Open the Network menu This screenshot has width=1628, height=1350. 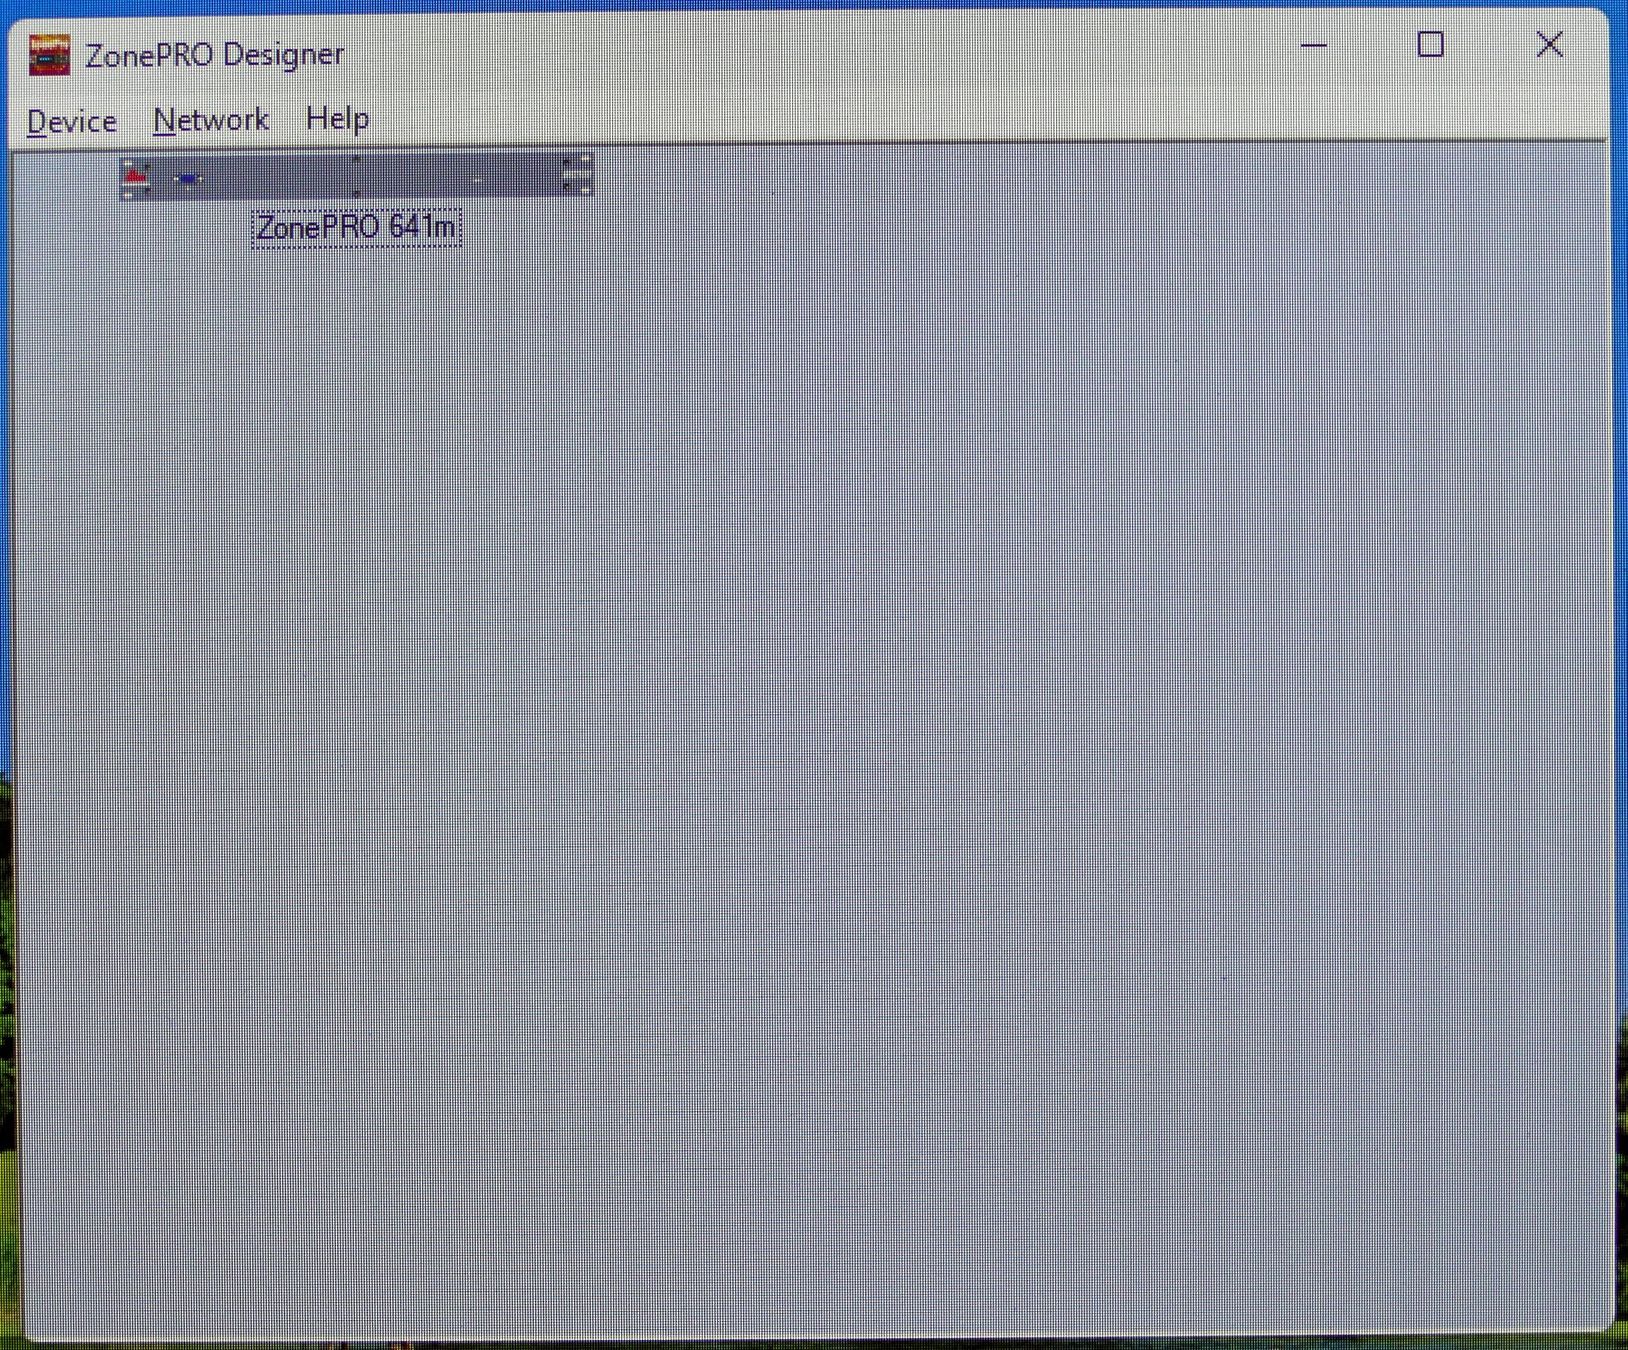point(211,120)
